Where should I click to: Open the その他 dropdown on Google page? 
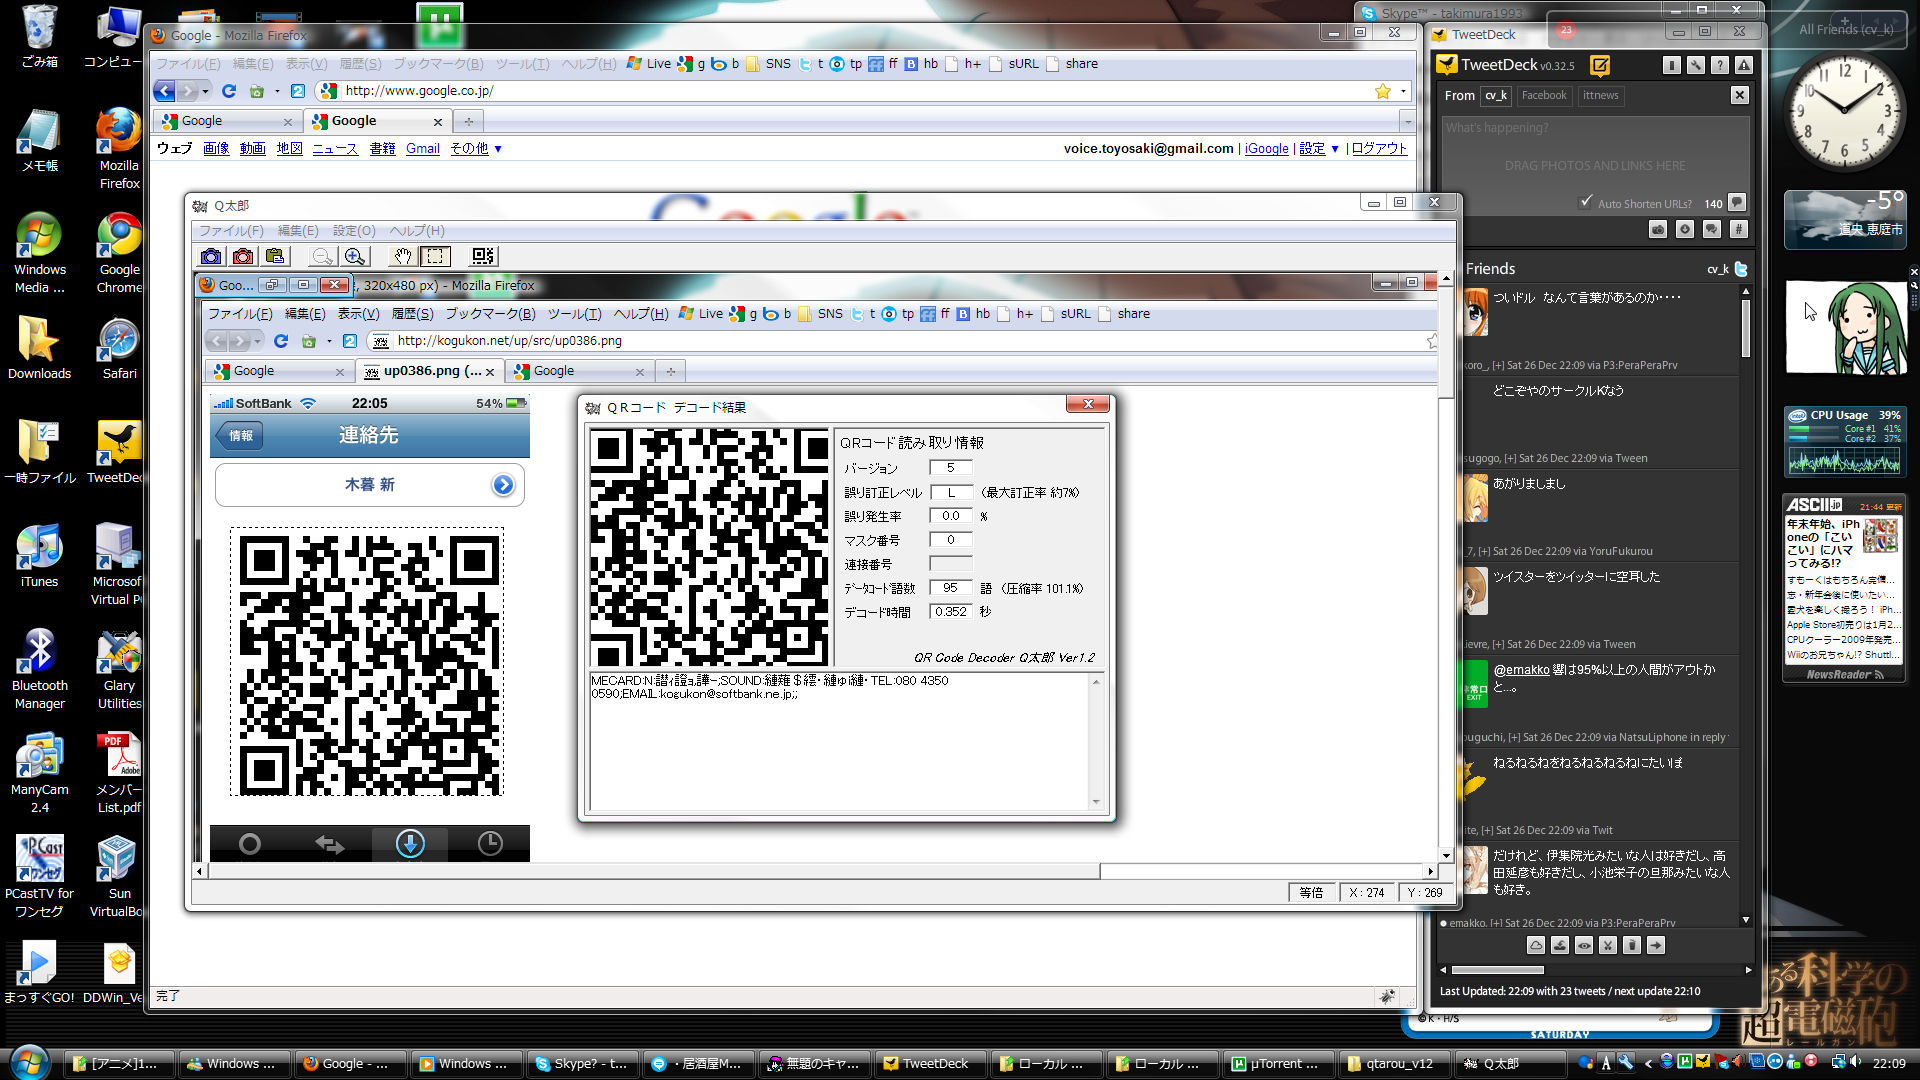point(476,148)
